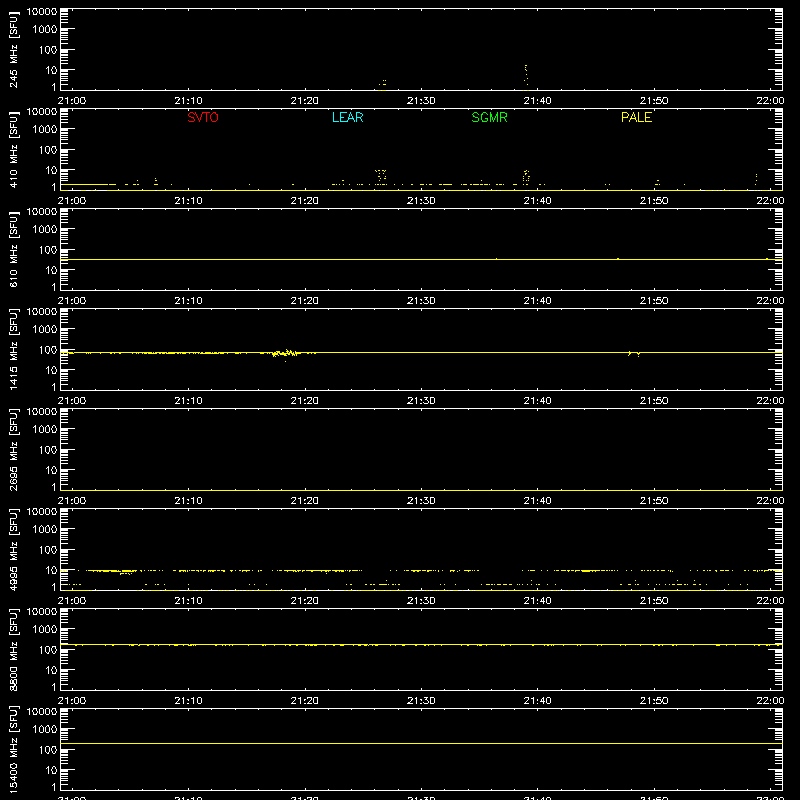
Task: Click the 21:30 time label under the 8800 MHz plot
Action: click(x=421, y=701)
